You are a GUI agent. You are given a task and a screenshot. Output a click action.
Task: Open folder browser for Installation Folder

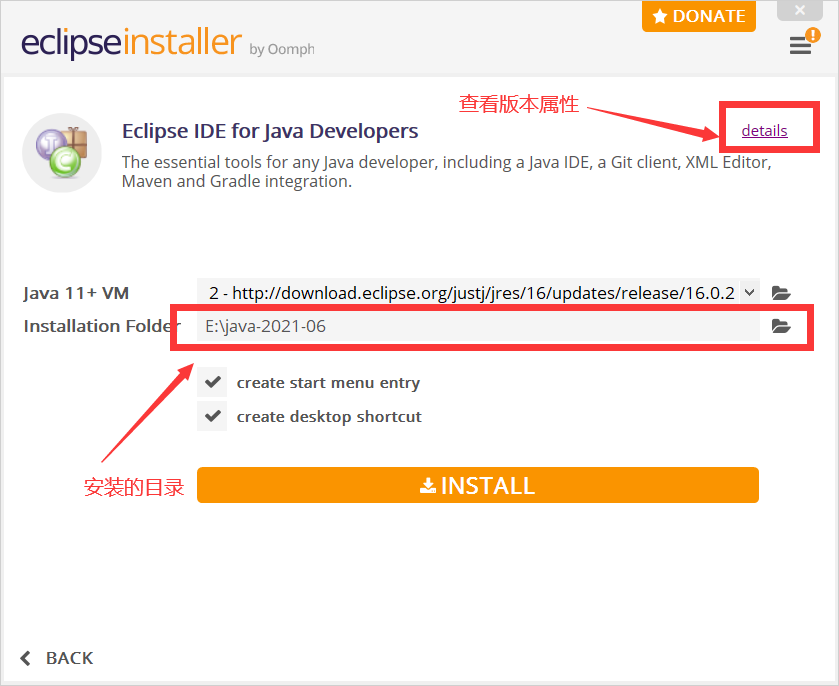(781, 326)
